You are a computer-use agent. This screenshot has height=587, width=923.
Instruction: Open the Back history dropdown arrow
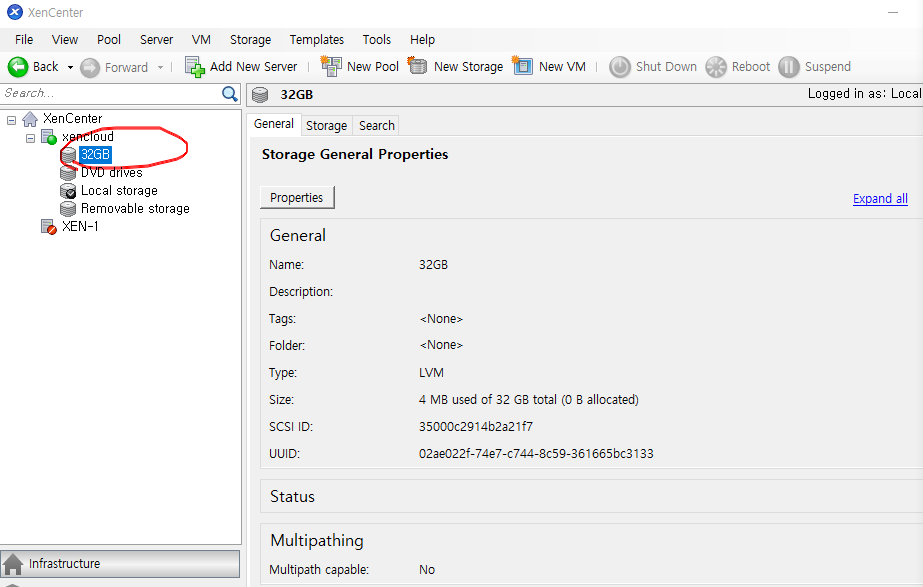70,68
